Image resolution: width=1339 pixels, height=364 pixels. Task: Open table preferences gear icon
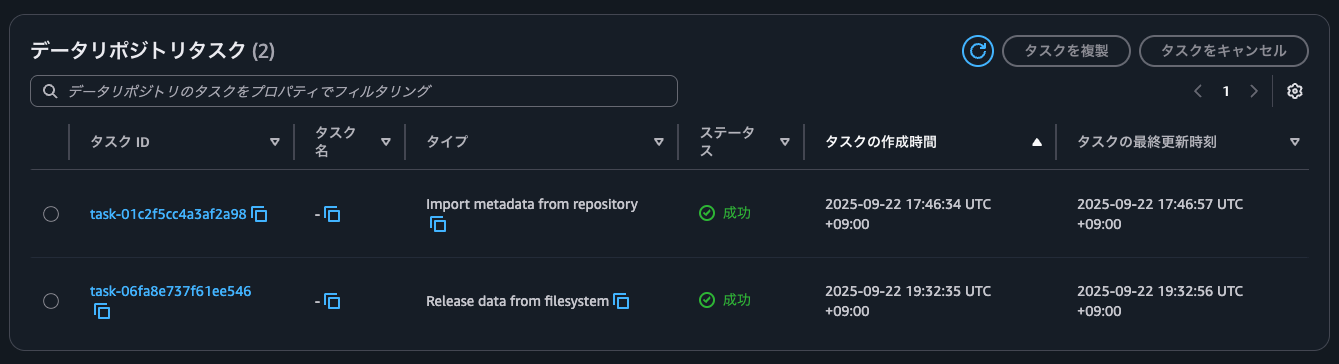(x=1295, y=91)
